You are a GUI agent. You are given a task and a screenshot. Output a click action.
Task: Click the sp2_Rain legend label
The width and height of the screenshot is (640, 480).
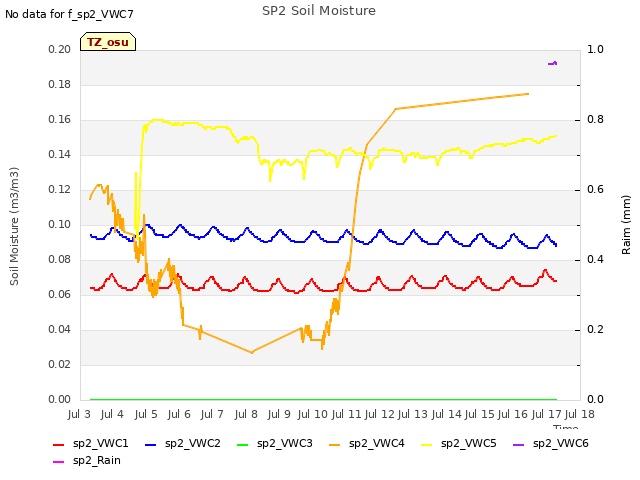coord(97,461)
